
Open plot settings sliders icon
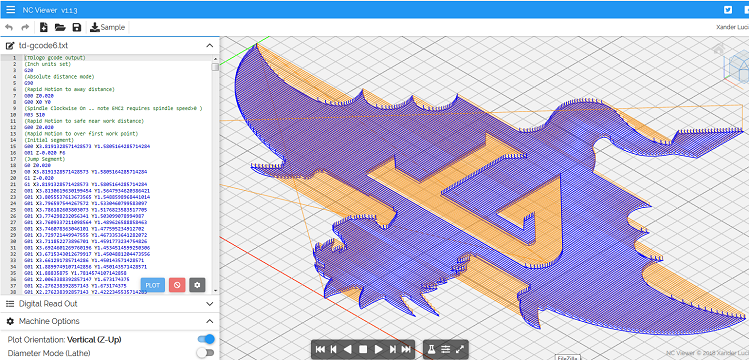click(446, 349)
